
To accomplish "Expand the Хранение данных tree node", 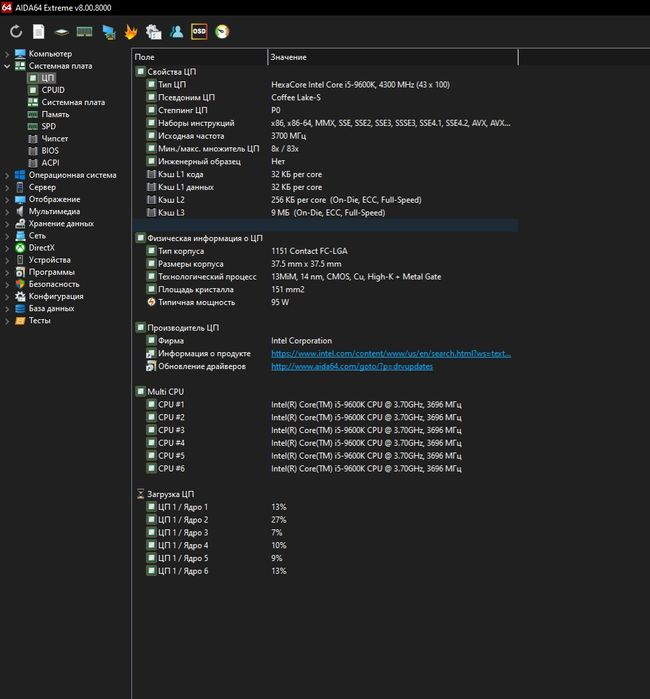I will (7, 224).
